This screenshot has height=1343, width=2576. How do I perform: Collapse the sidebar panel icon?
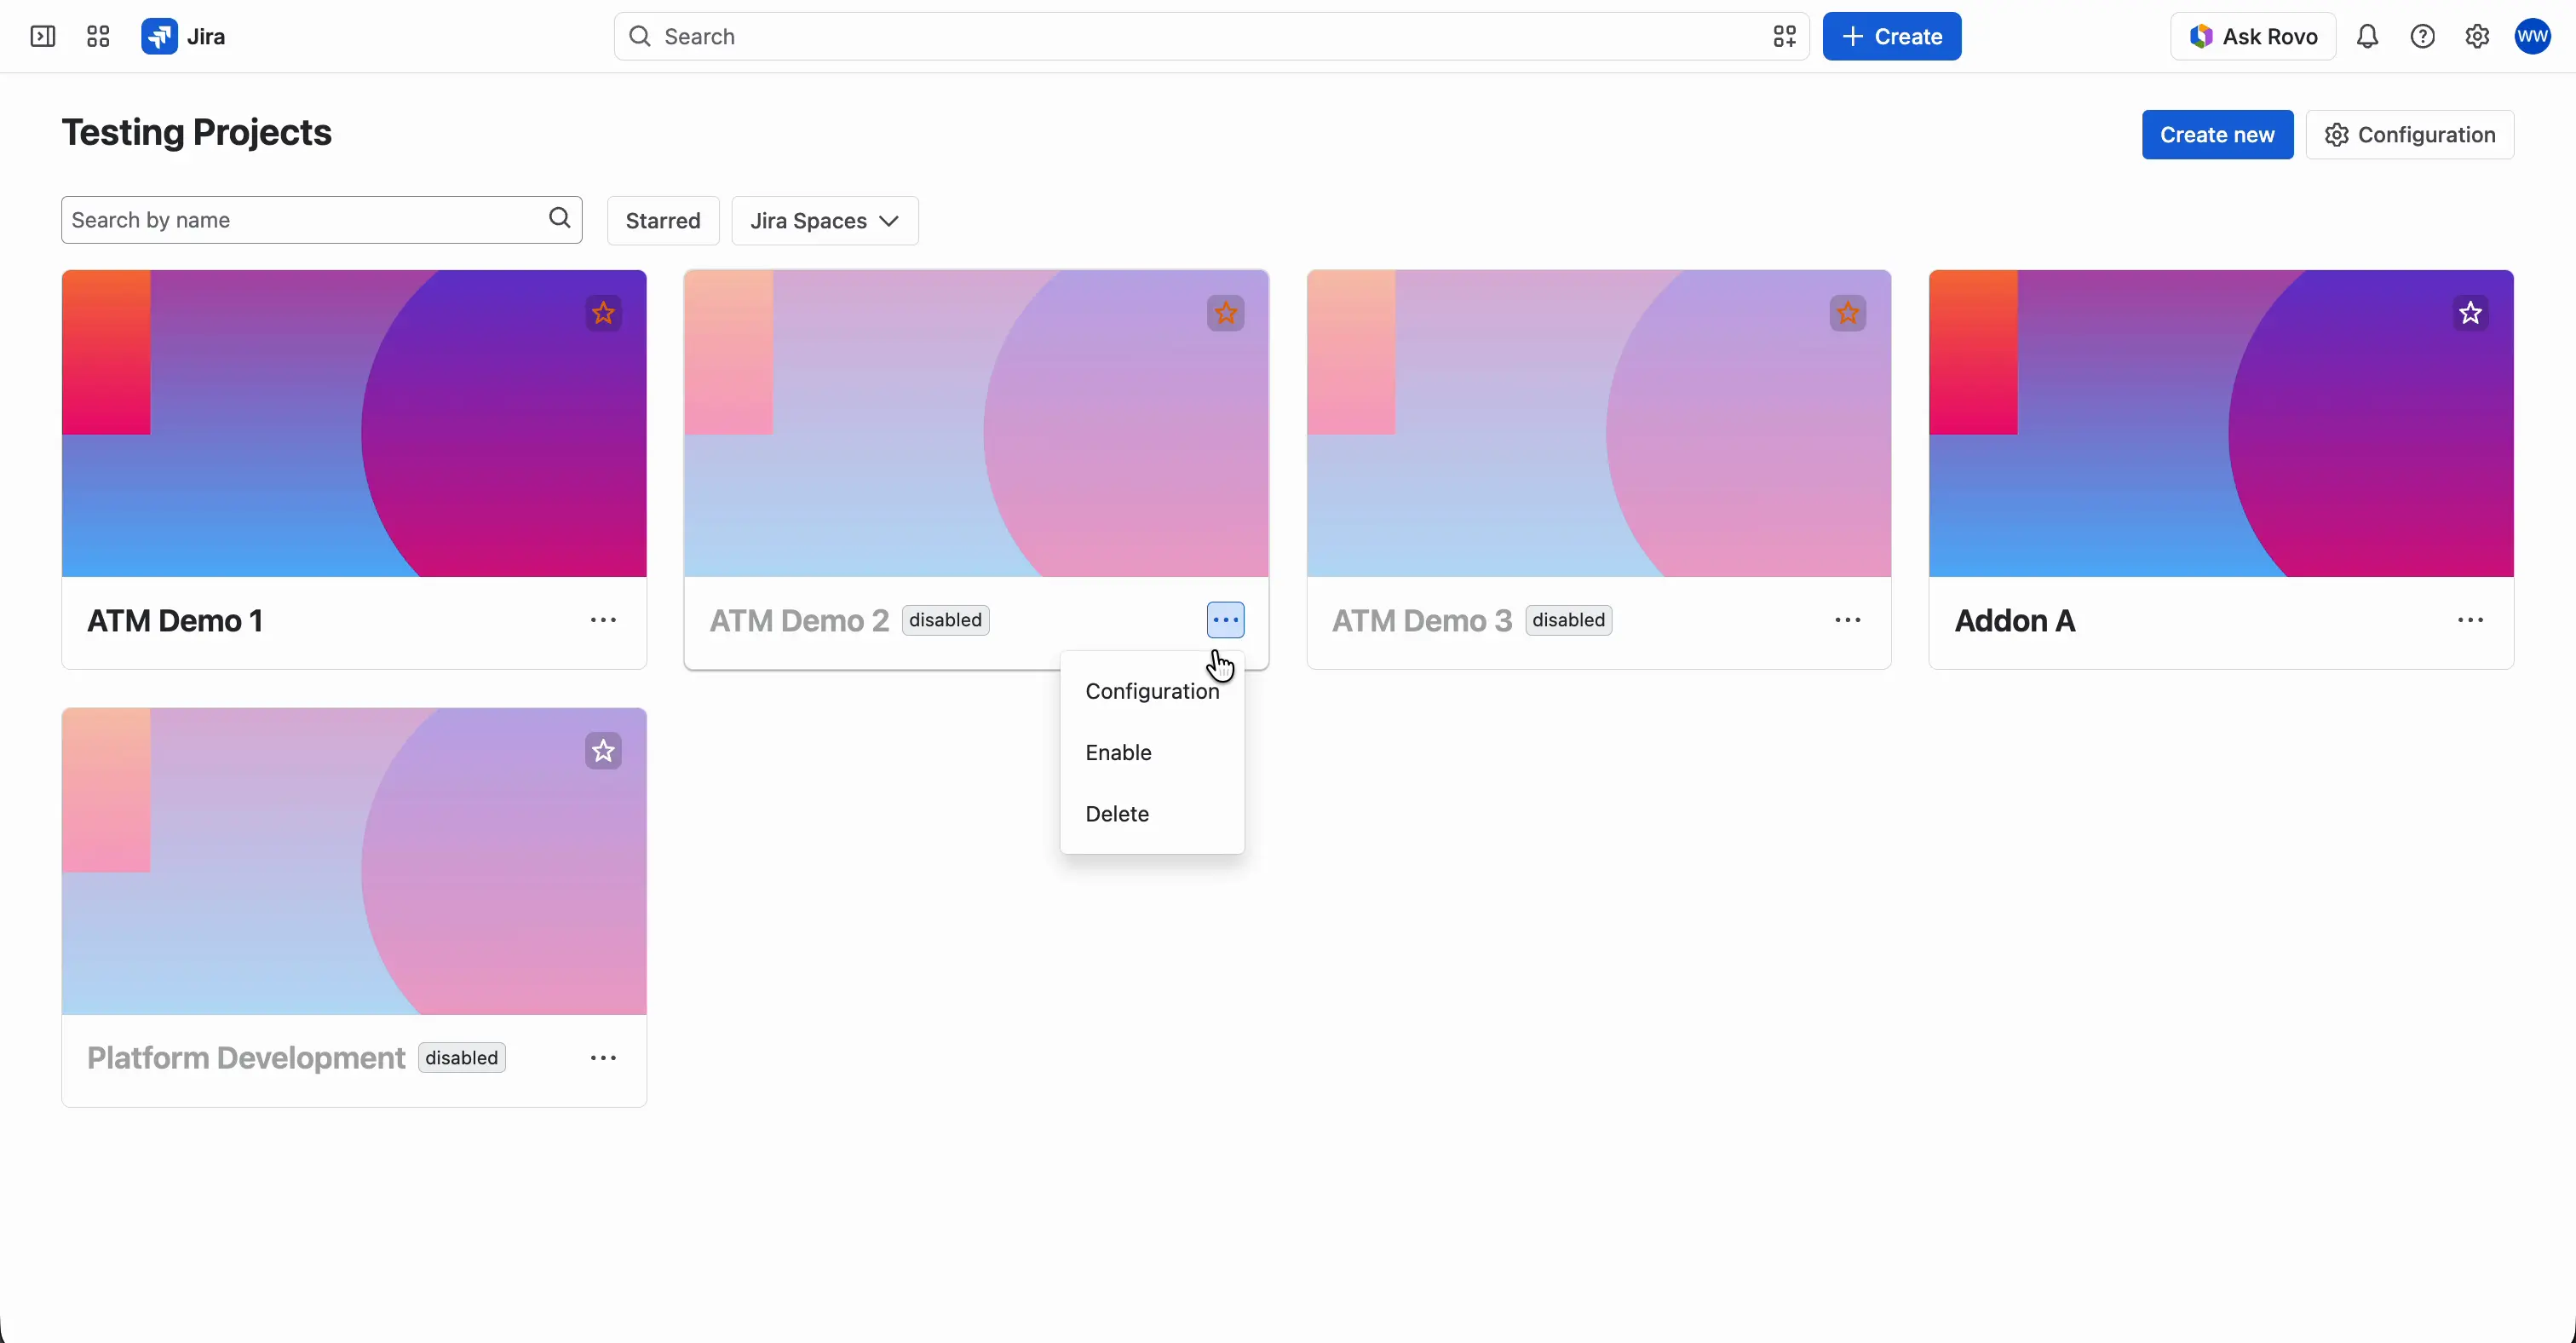[43, 37]
